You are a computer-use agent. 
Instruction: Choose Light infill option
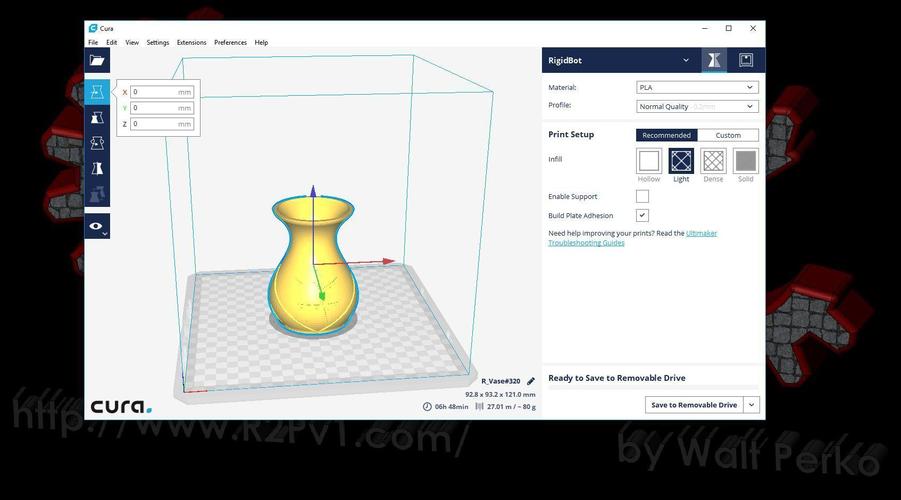(681, 161)
